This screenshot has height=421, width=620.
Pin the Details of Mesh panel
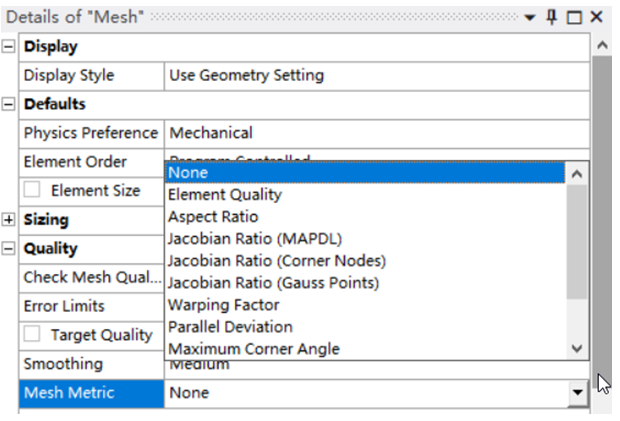[x=551, y=17]
